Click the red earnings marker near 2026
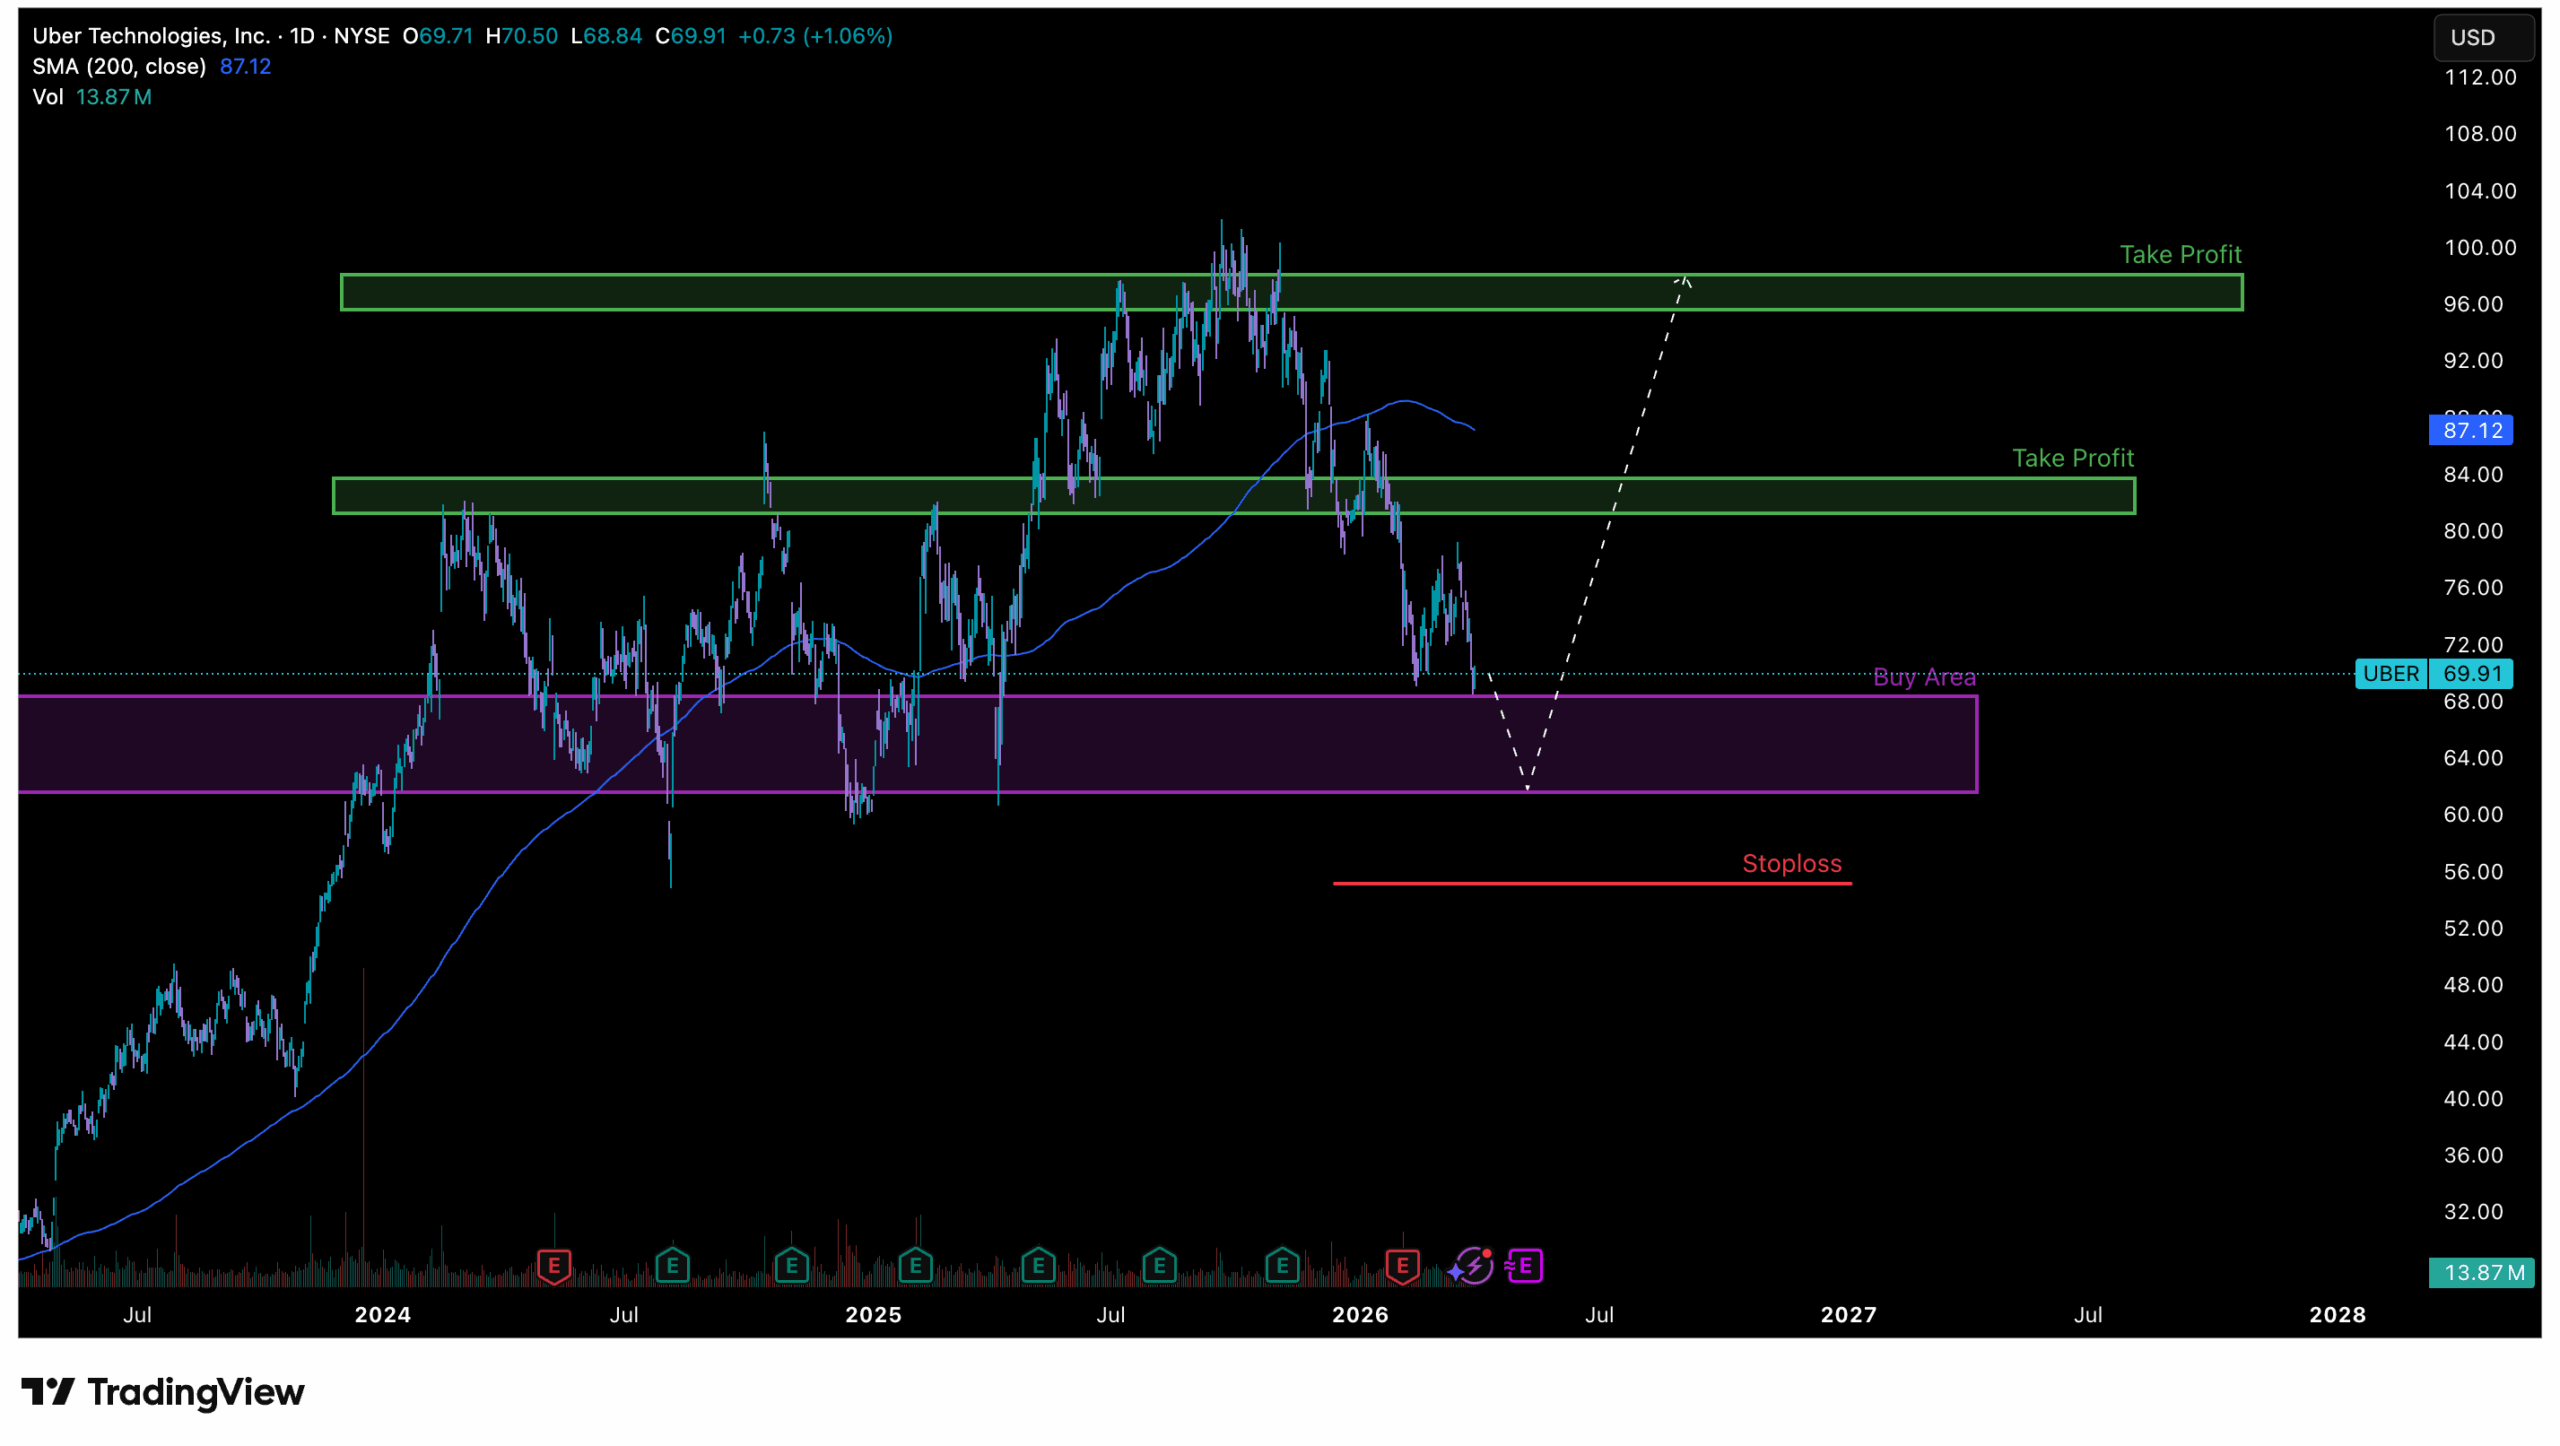 click(1402, 1267)
